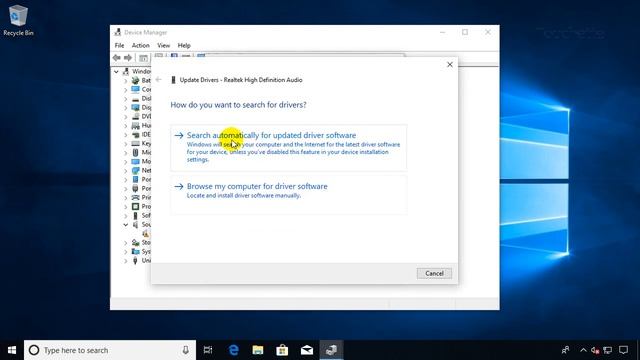The width and height of the screenshot is (640, 360).
Task: Open the Action Center notifications icon
Action: [623, 350]
